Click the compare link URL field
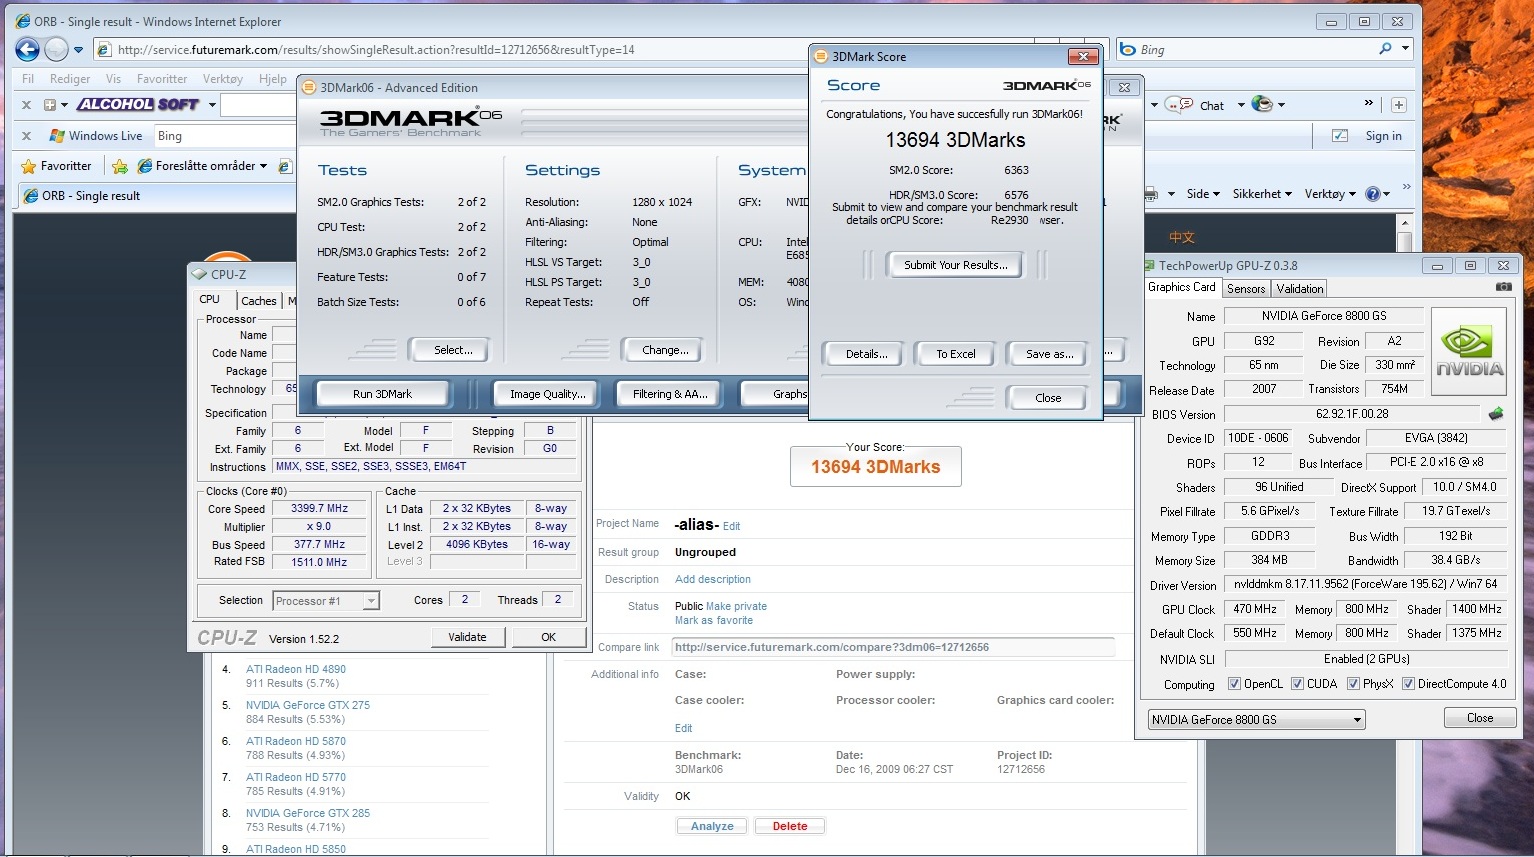 [894, 647]
